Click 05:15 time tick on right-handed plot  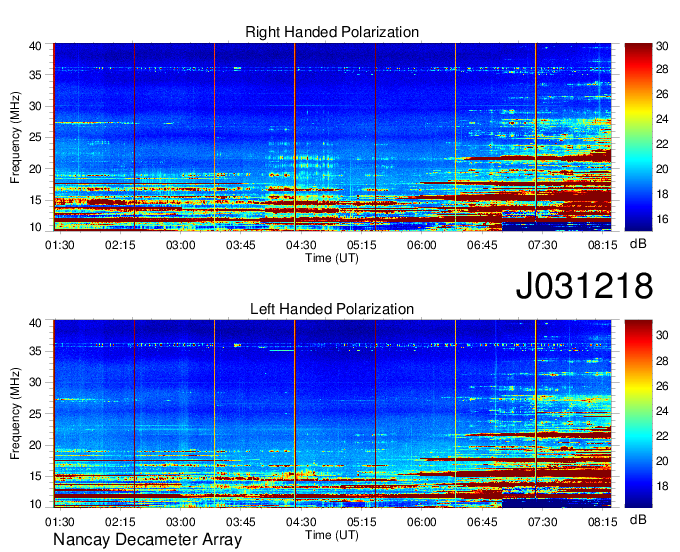pos(361,245)
